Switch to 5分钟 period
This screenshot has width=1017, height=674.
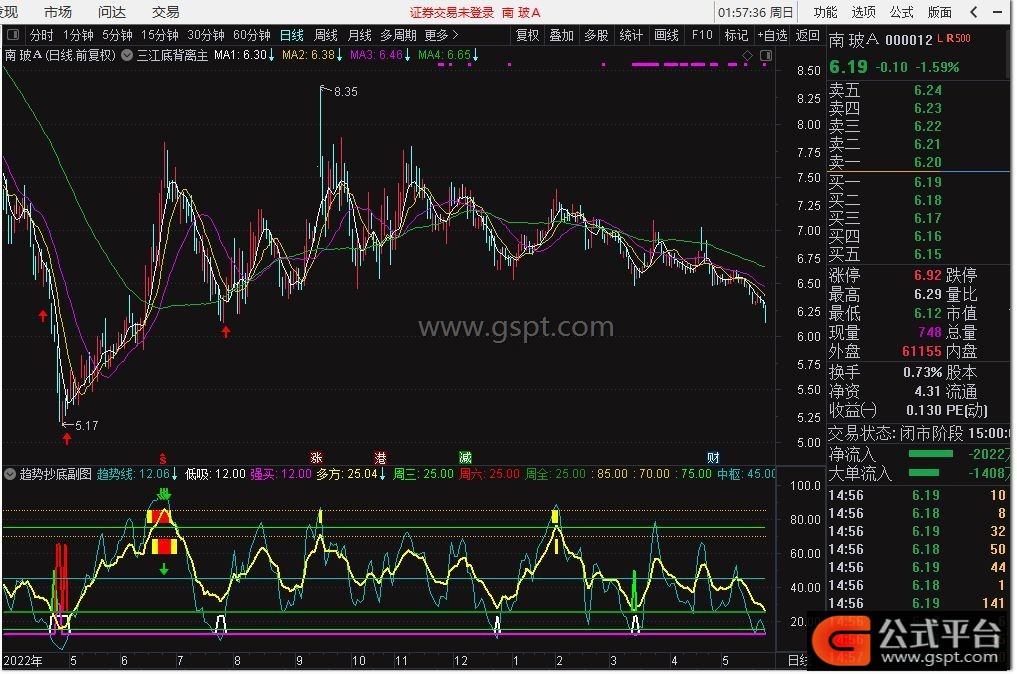[117, 35]
